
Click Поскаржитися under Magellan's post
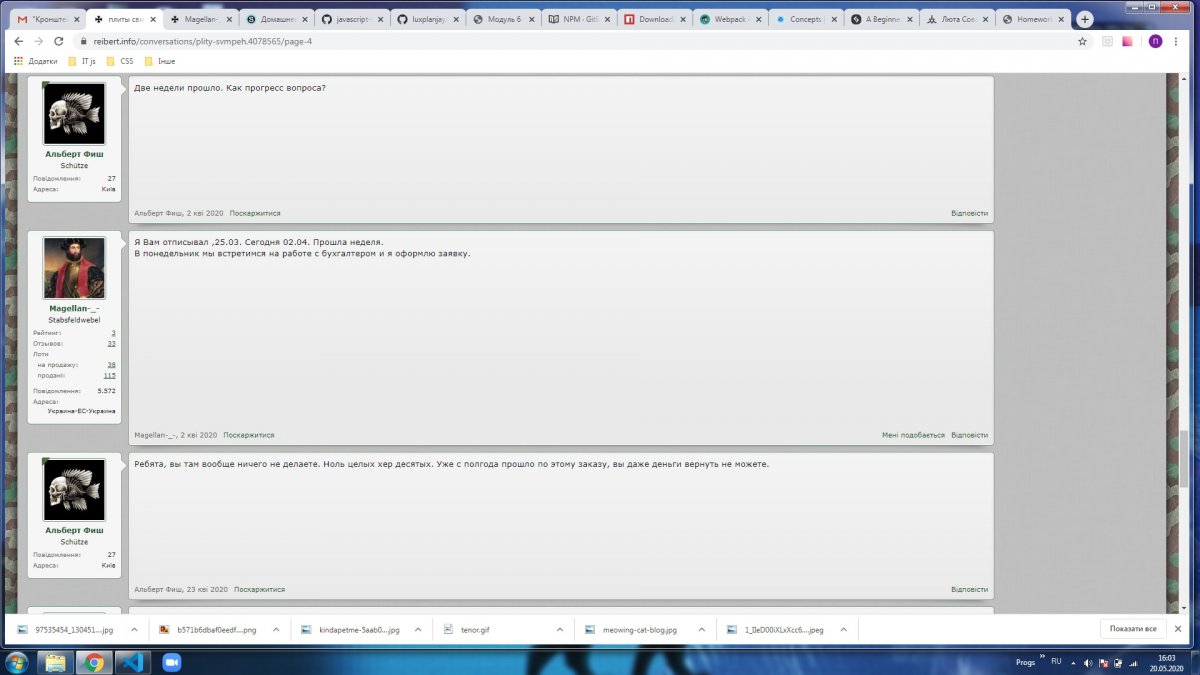pyautogui.click(x=248, y=435)
